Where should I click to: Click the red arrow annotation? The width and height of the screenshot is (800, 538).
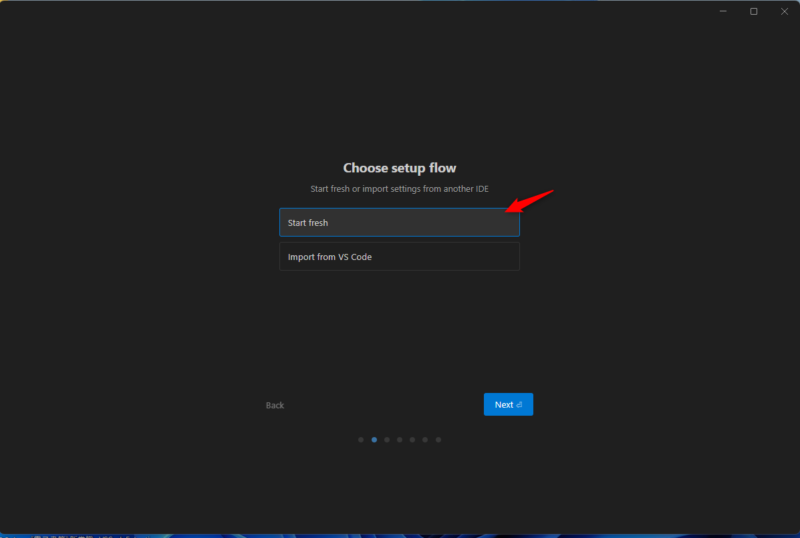pyautogui.click(x=530, y=200)
